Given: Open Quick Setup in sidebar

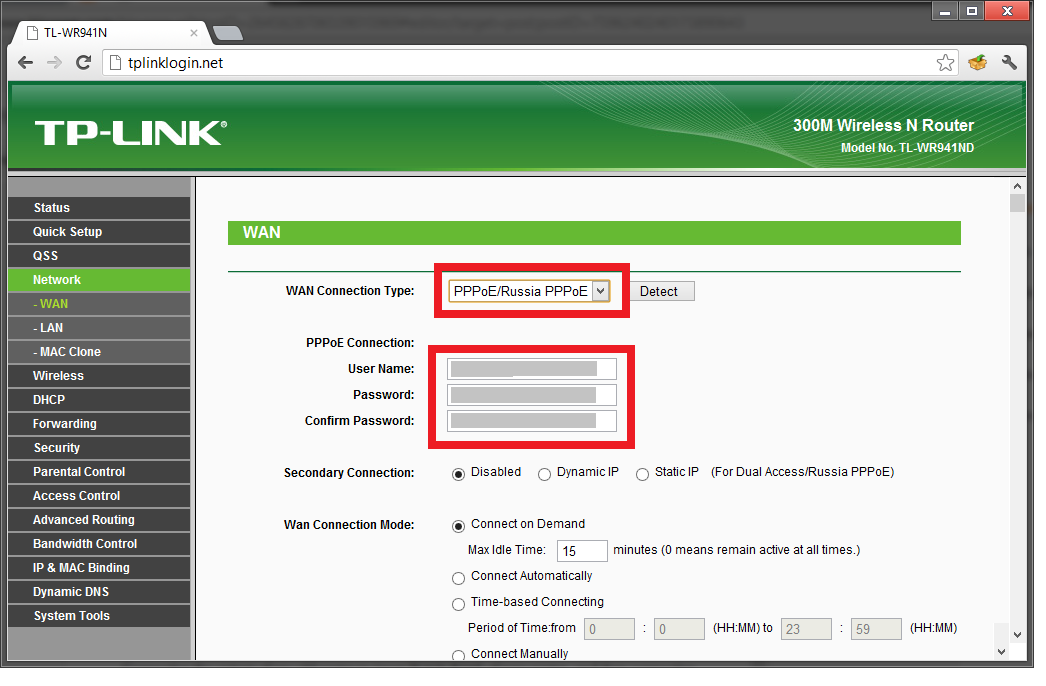Looking at the screenshot, I should pyautogui.click(x=99, y=232).
